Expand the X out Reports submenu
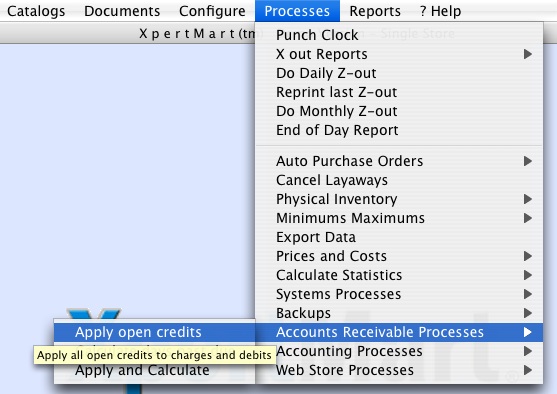 click(x=399, y=54)
